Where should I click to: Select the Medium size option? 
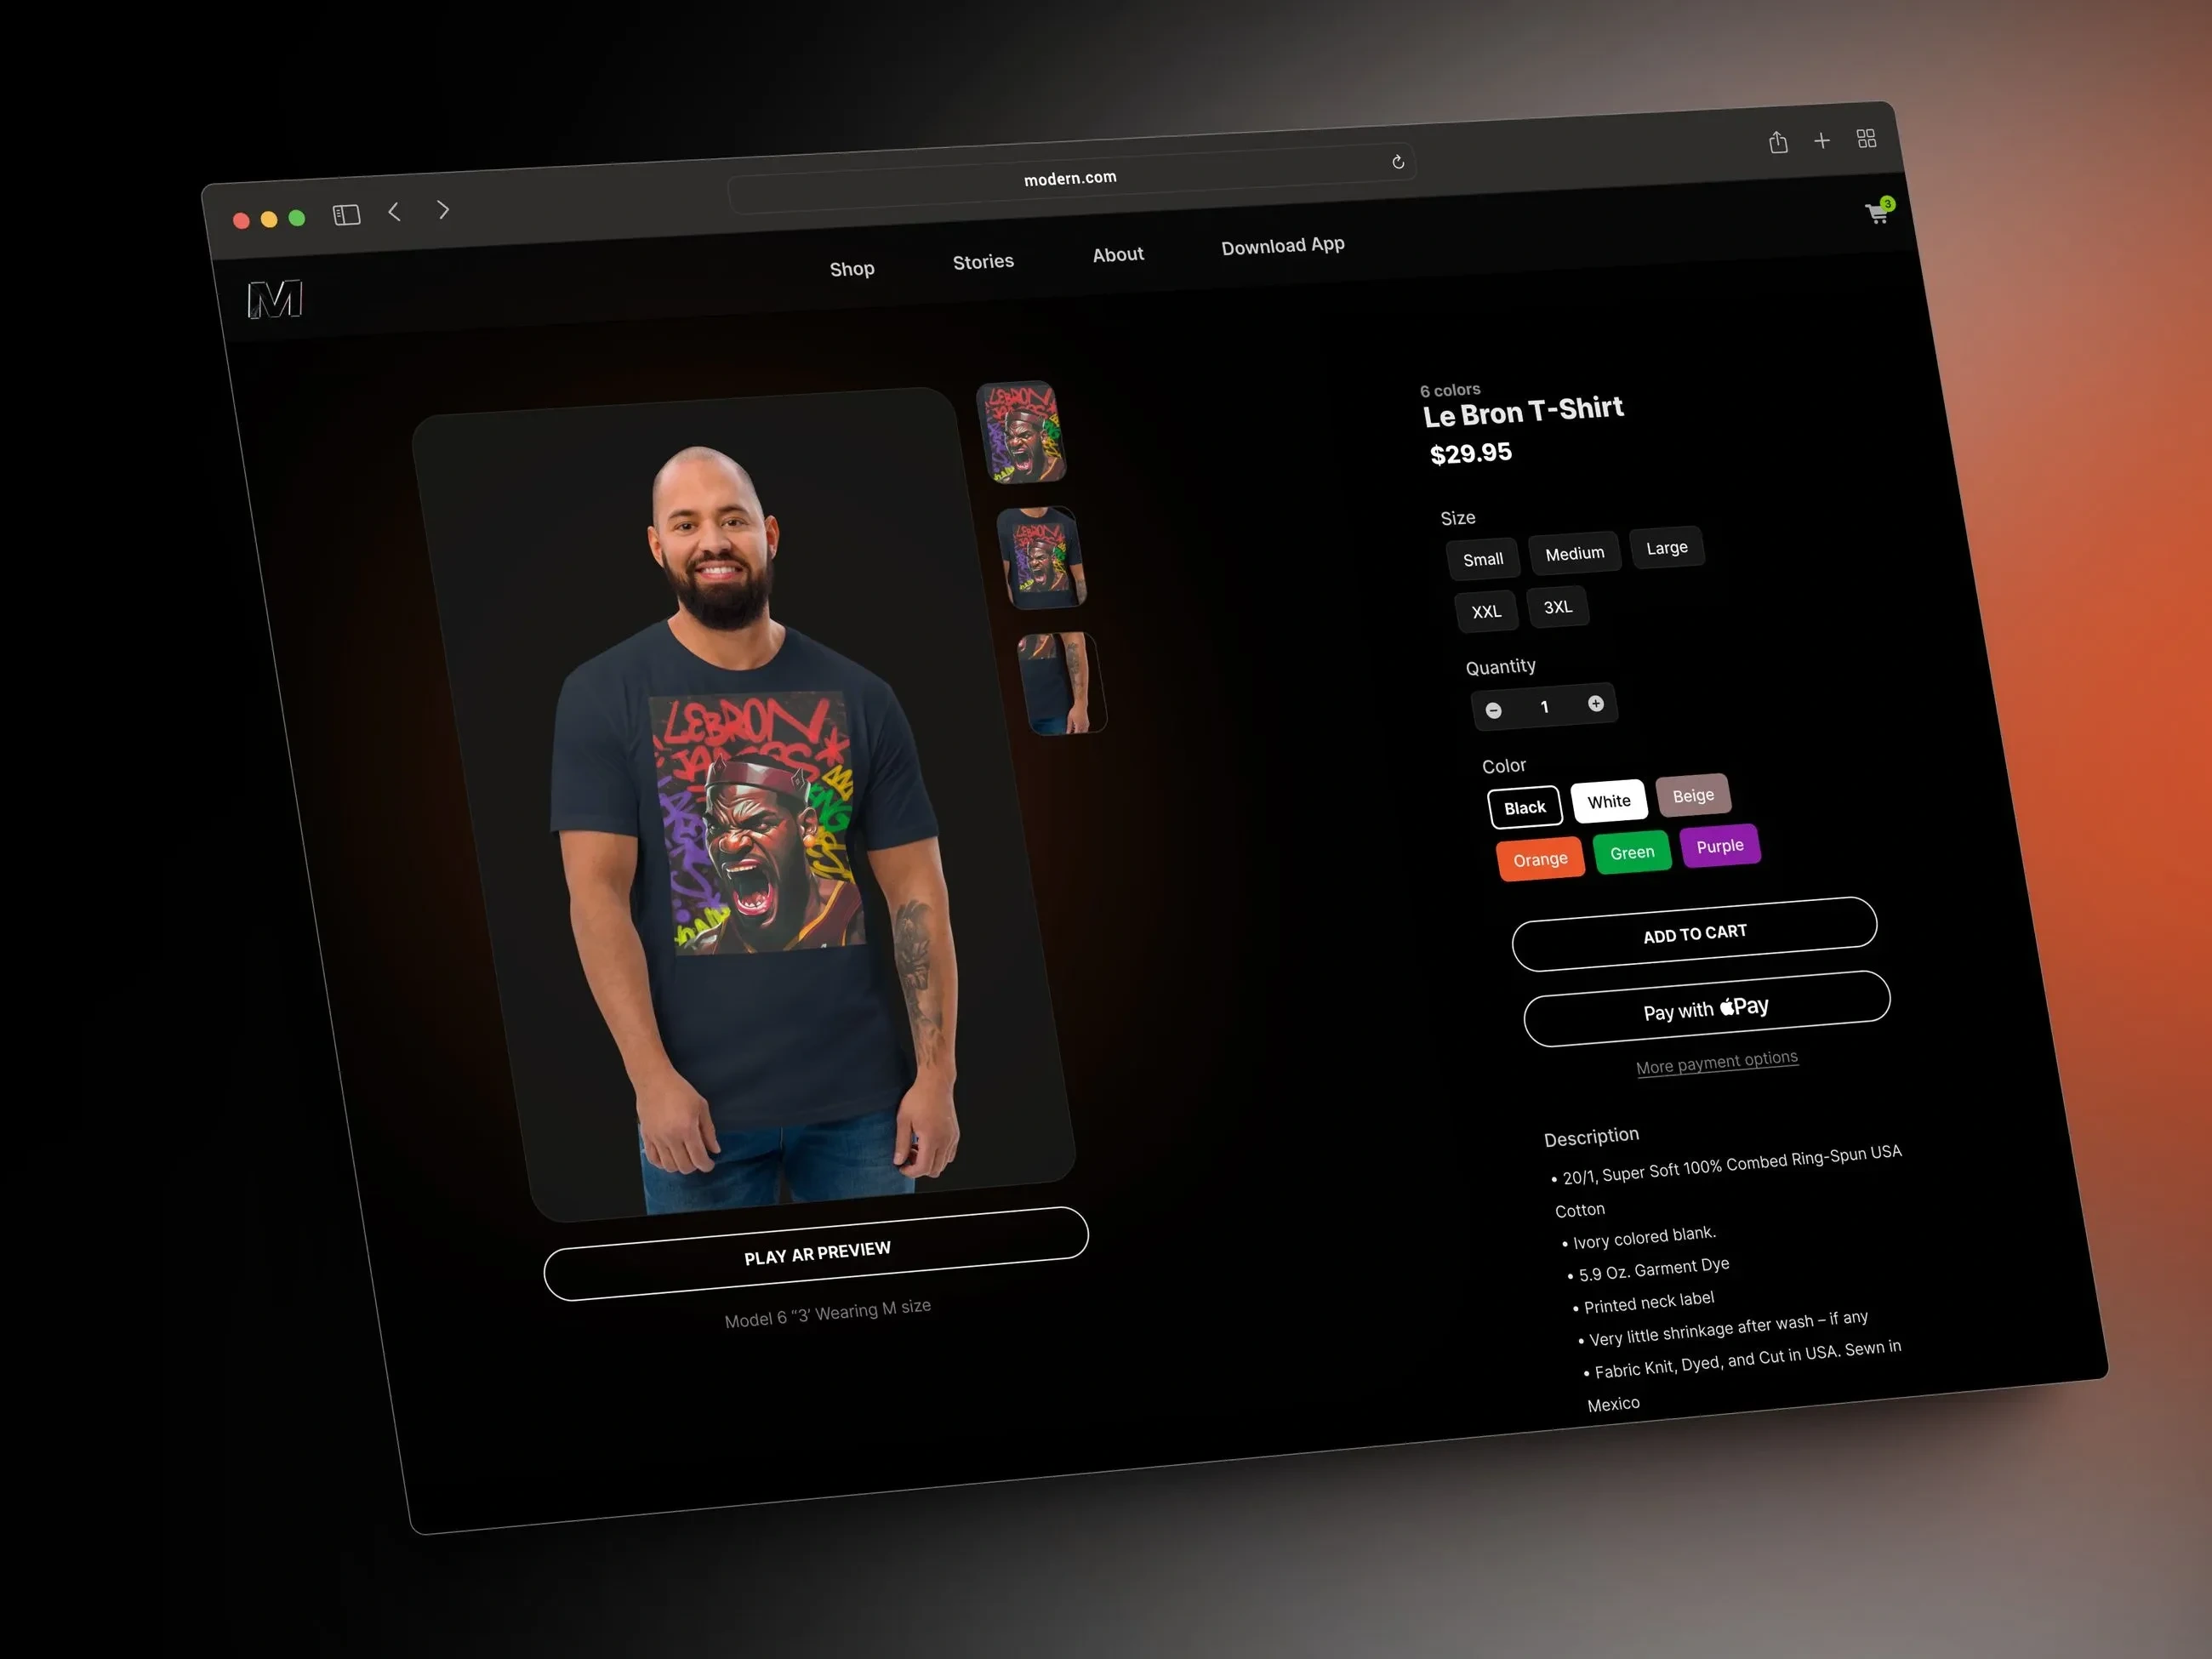point(1574,553)
